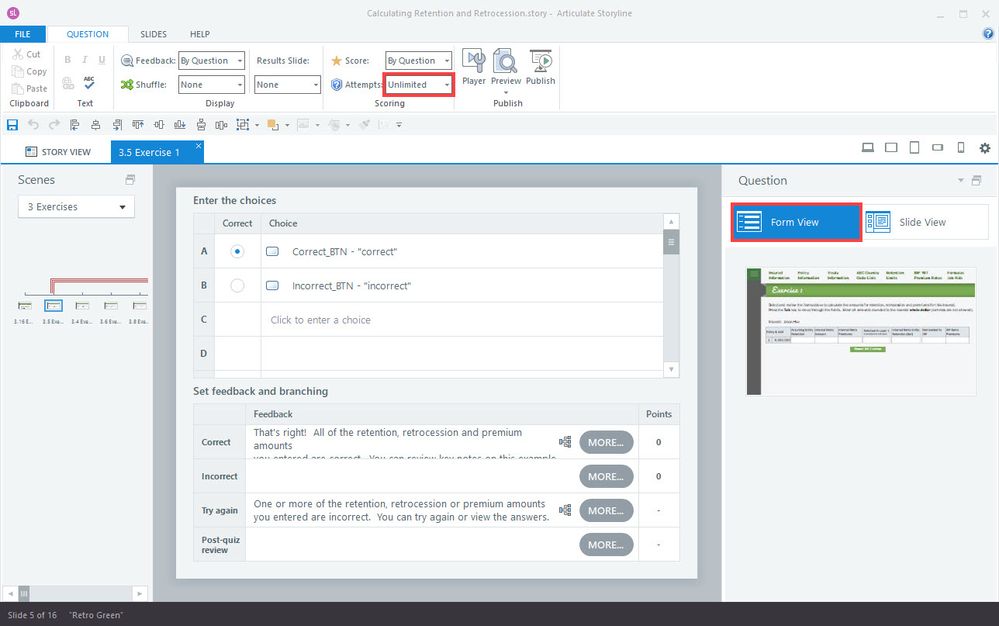The image size is (999, 626).
Task: Click the spell check ABC icon
Action: tap(89, 83)
